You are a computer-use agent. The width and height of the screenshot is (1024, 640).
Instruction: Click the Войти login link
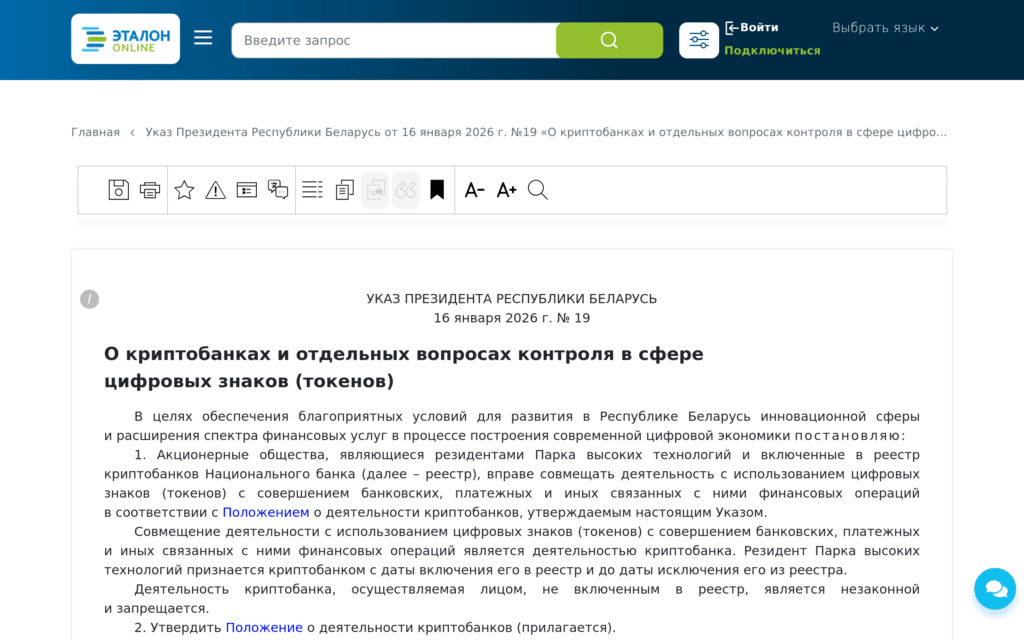(x=752, y=27)
